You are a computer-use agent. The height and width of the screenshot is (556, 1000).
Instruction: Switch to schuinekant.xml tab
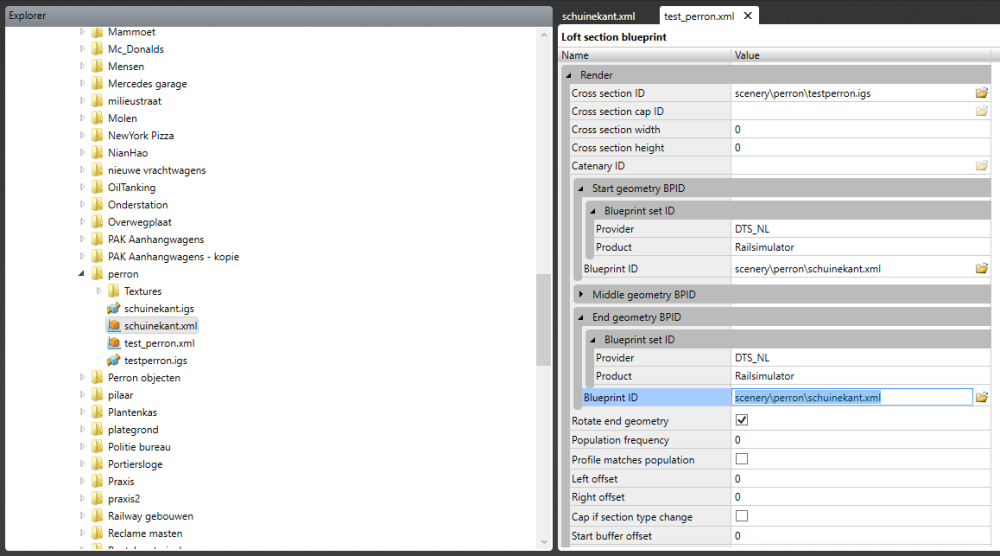coord(598,16)
